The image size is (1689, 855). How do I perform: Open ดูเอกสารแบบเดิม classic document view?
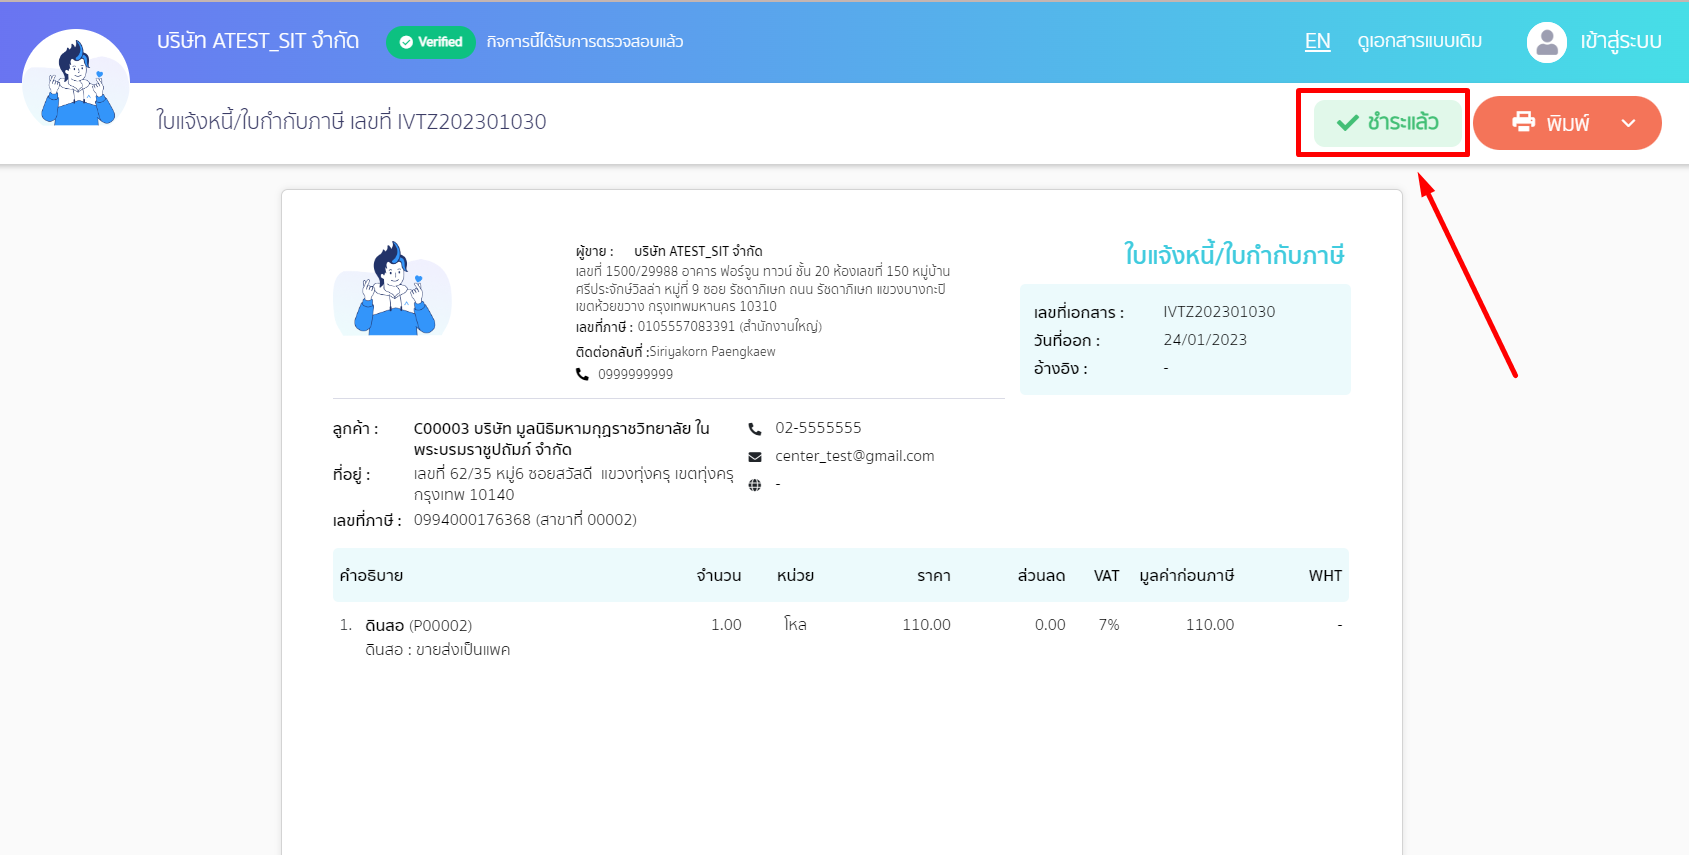click(1419, 42)
